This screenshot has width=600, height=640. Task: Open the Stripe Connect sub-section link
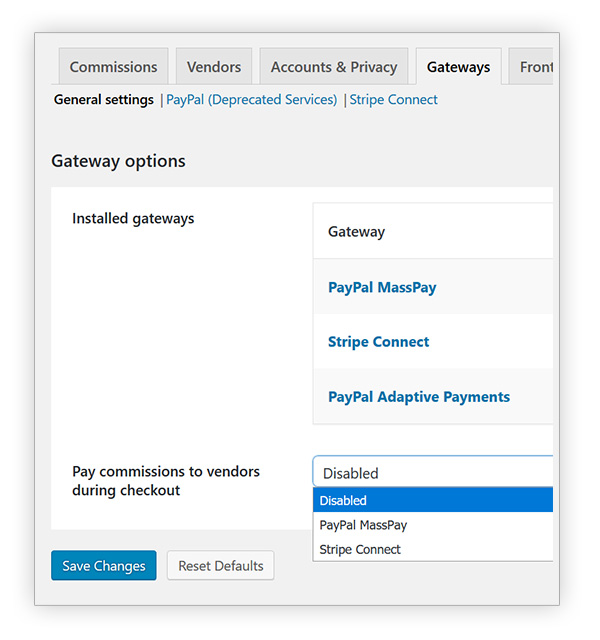click(x=393, y=100)
